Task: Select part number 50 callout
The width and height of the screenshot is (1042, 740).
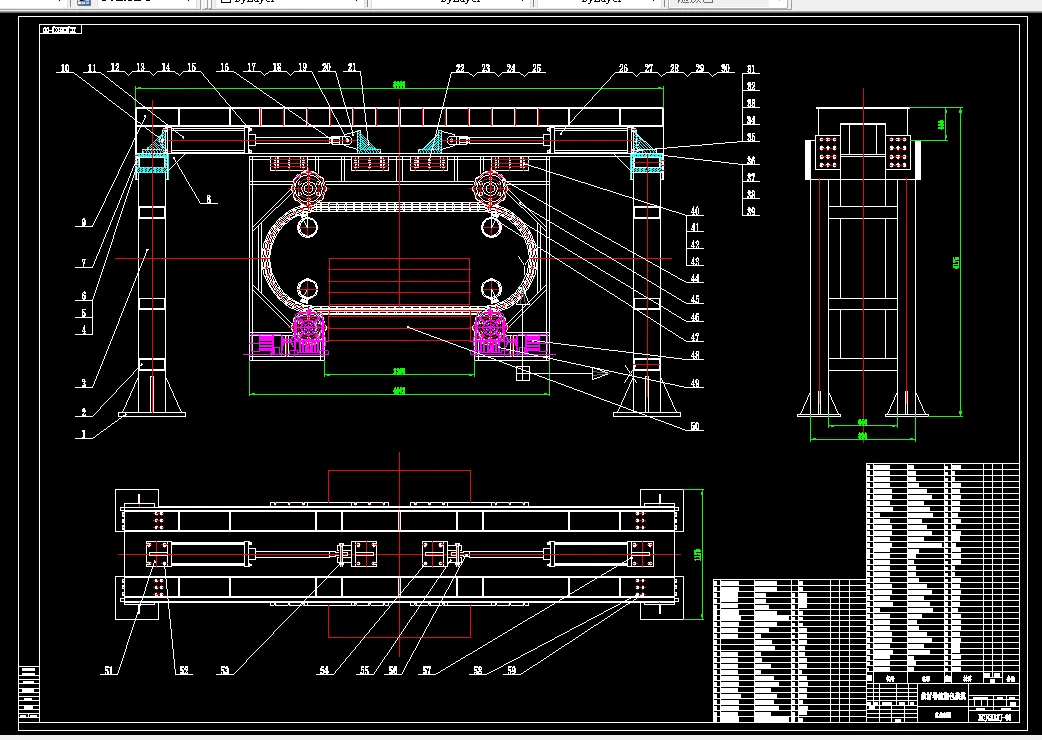Action: coord(694,426)
